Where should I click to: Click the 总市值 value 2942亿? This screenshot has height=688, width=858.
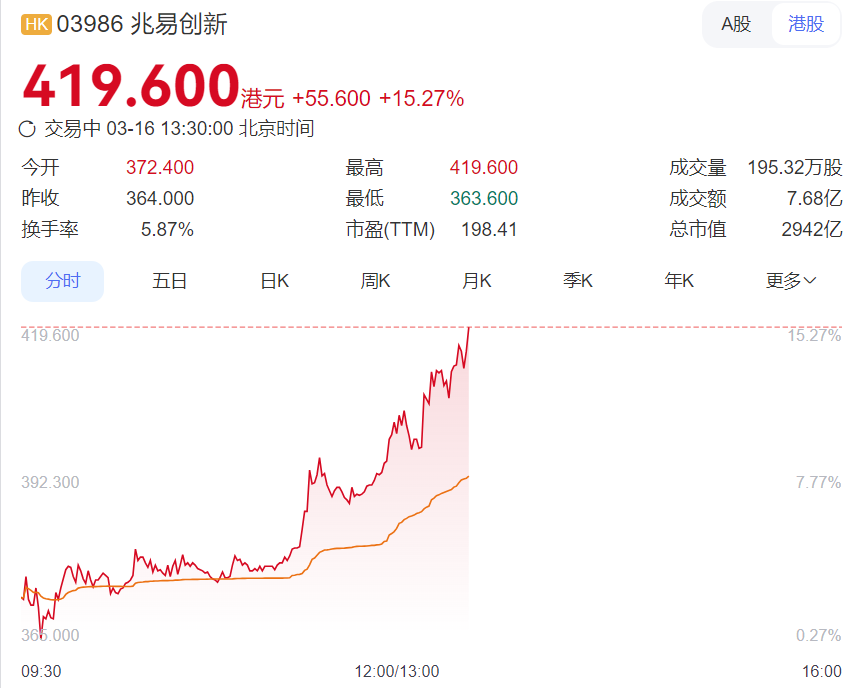click(811, 229)
